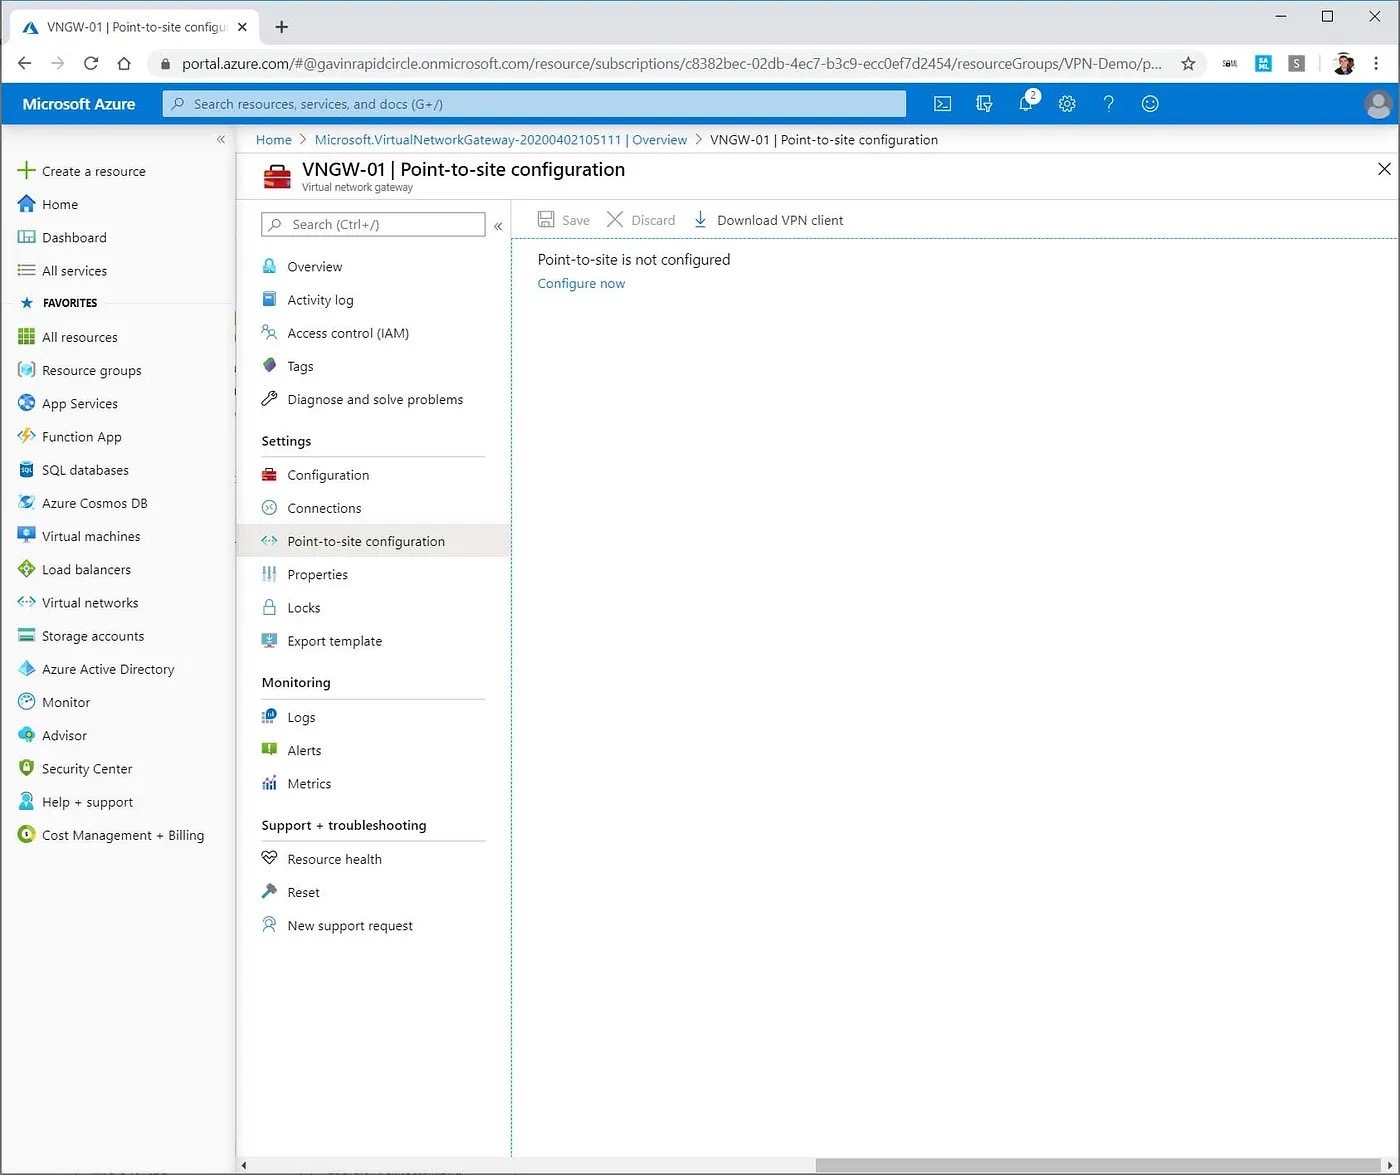Open Diagnose and solve problems

[373, 399]
